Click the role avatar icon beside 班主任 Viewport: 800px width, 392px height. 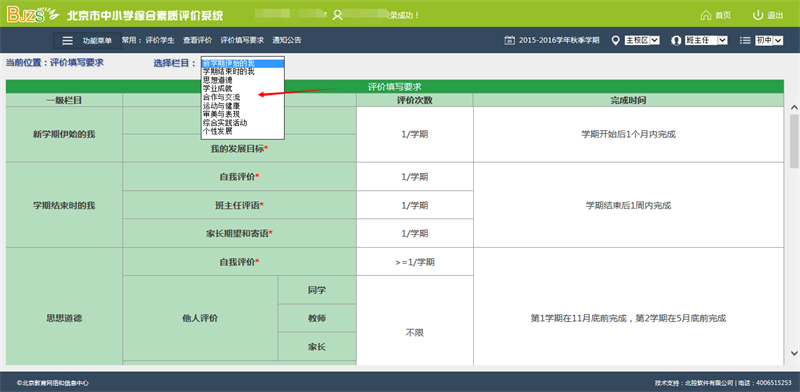[677, 40]
